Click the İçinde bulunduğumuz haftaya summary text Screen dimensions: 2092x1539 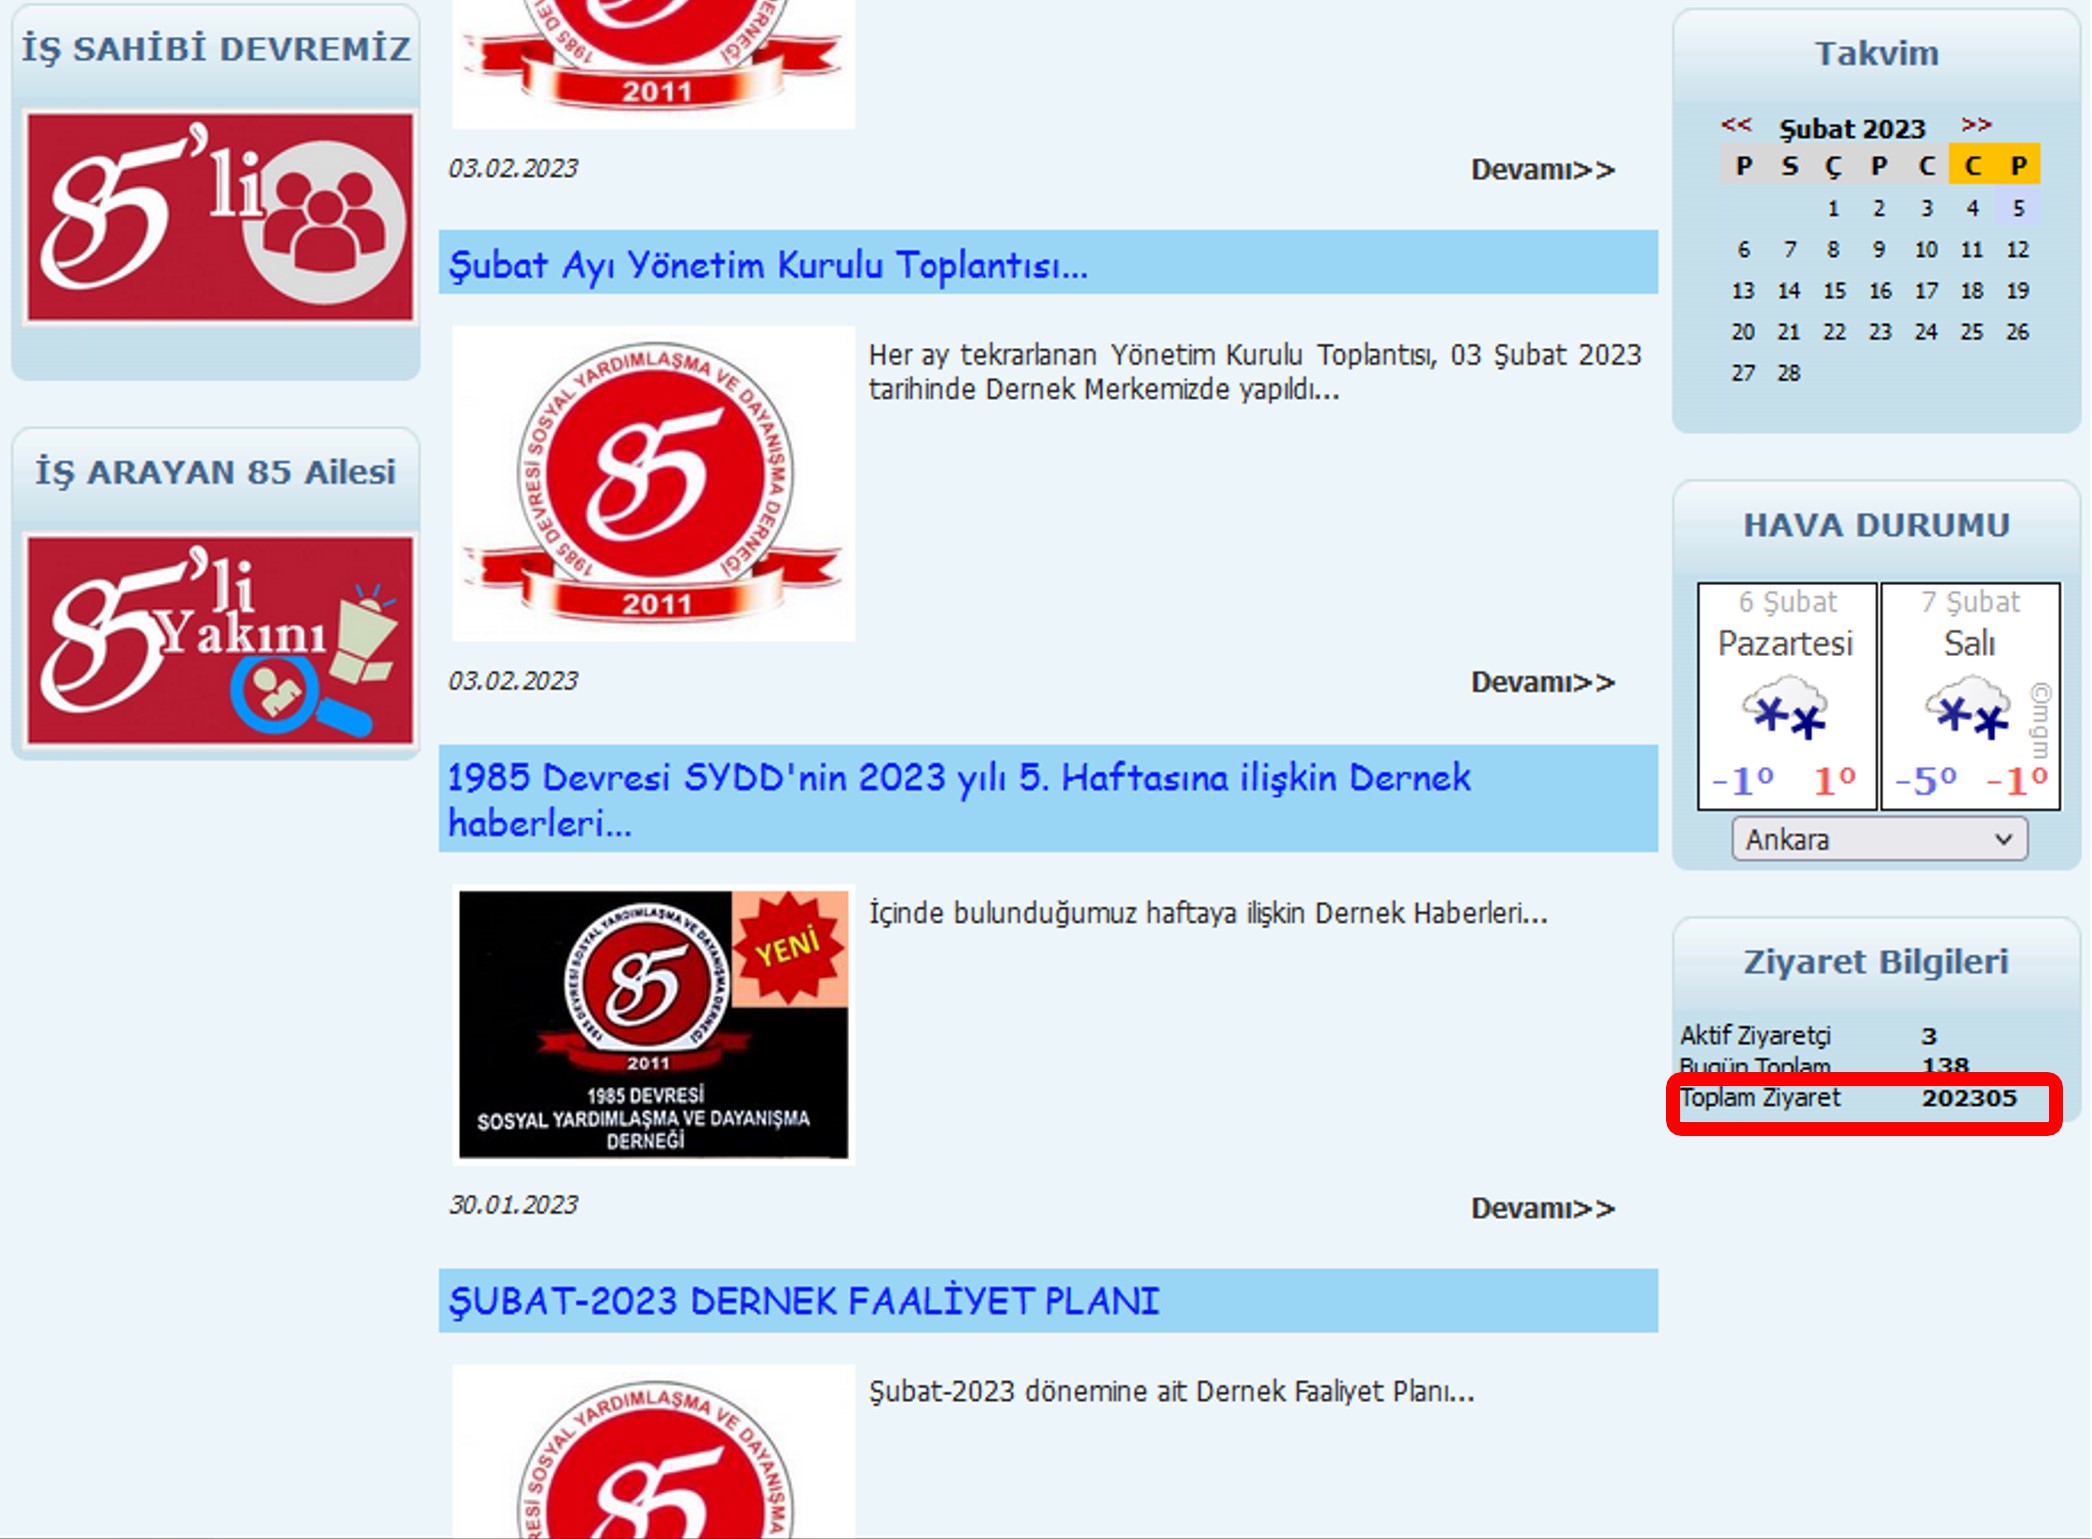coord(1208,913)
